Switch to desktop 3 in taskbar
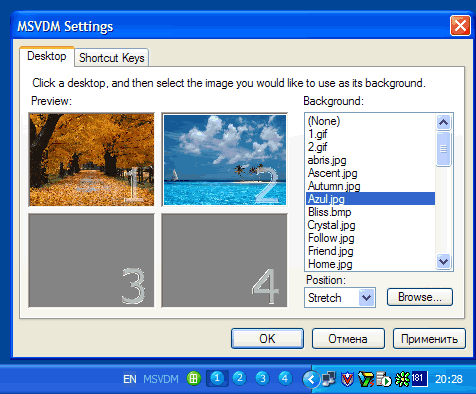The width and height of the screenshot is (476, 394). [x=262, y=378]
